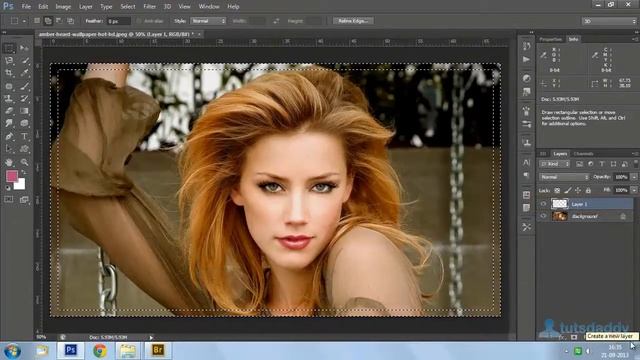Click the swap foreground/background colors icon
The width and height of the screenshot is (640, 360).
pyautogui.click(x=24, y=173)
